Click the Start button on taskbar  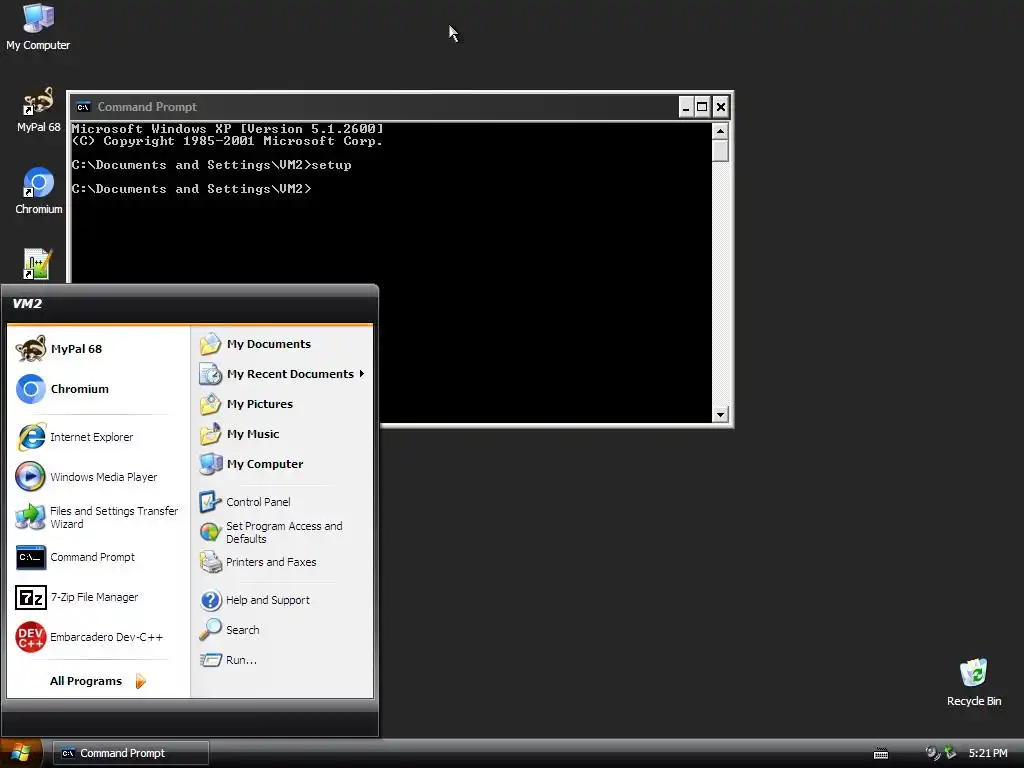click(21, 753)
